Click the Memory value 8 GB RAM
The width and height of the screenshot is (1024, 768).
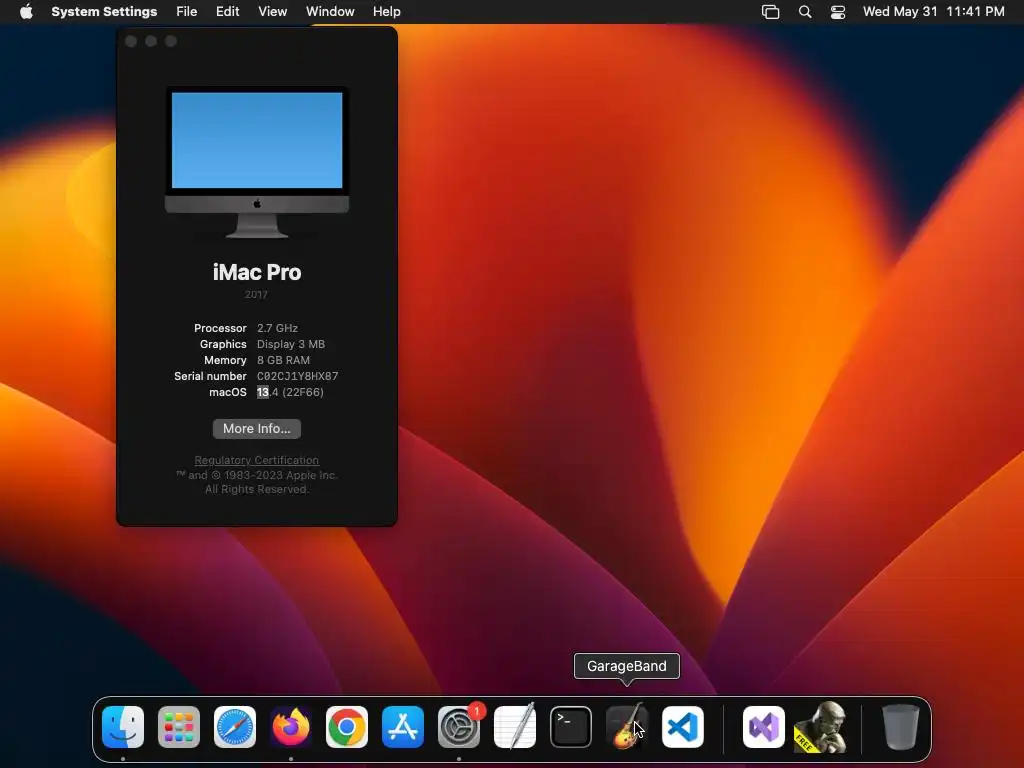click(283, 360)
